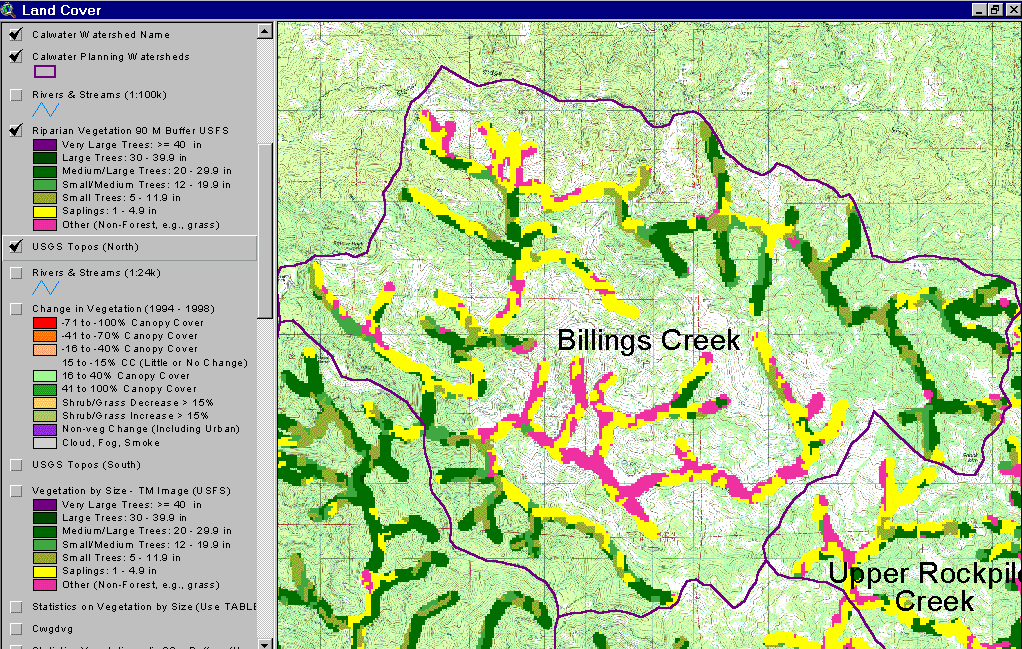1022x649 pixels.
Task: Click the legend scrollbar up arrow
Action: (265, 31)
